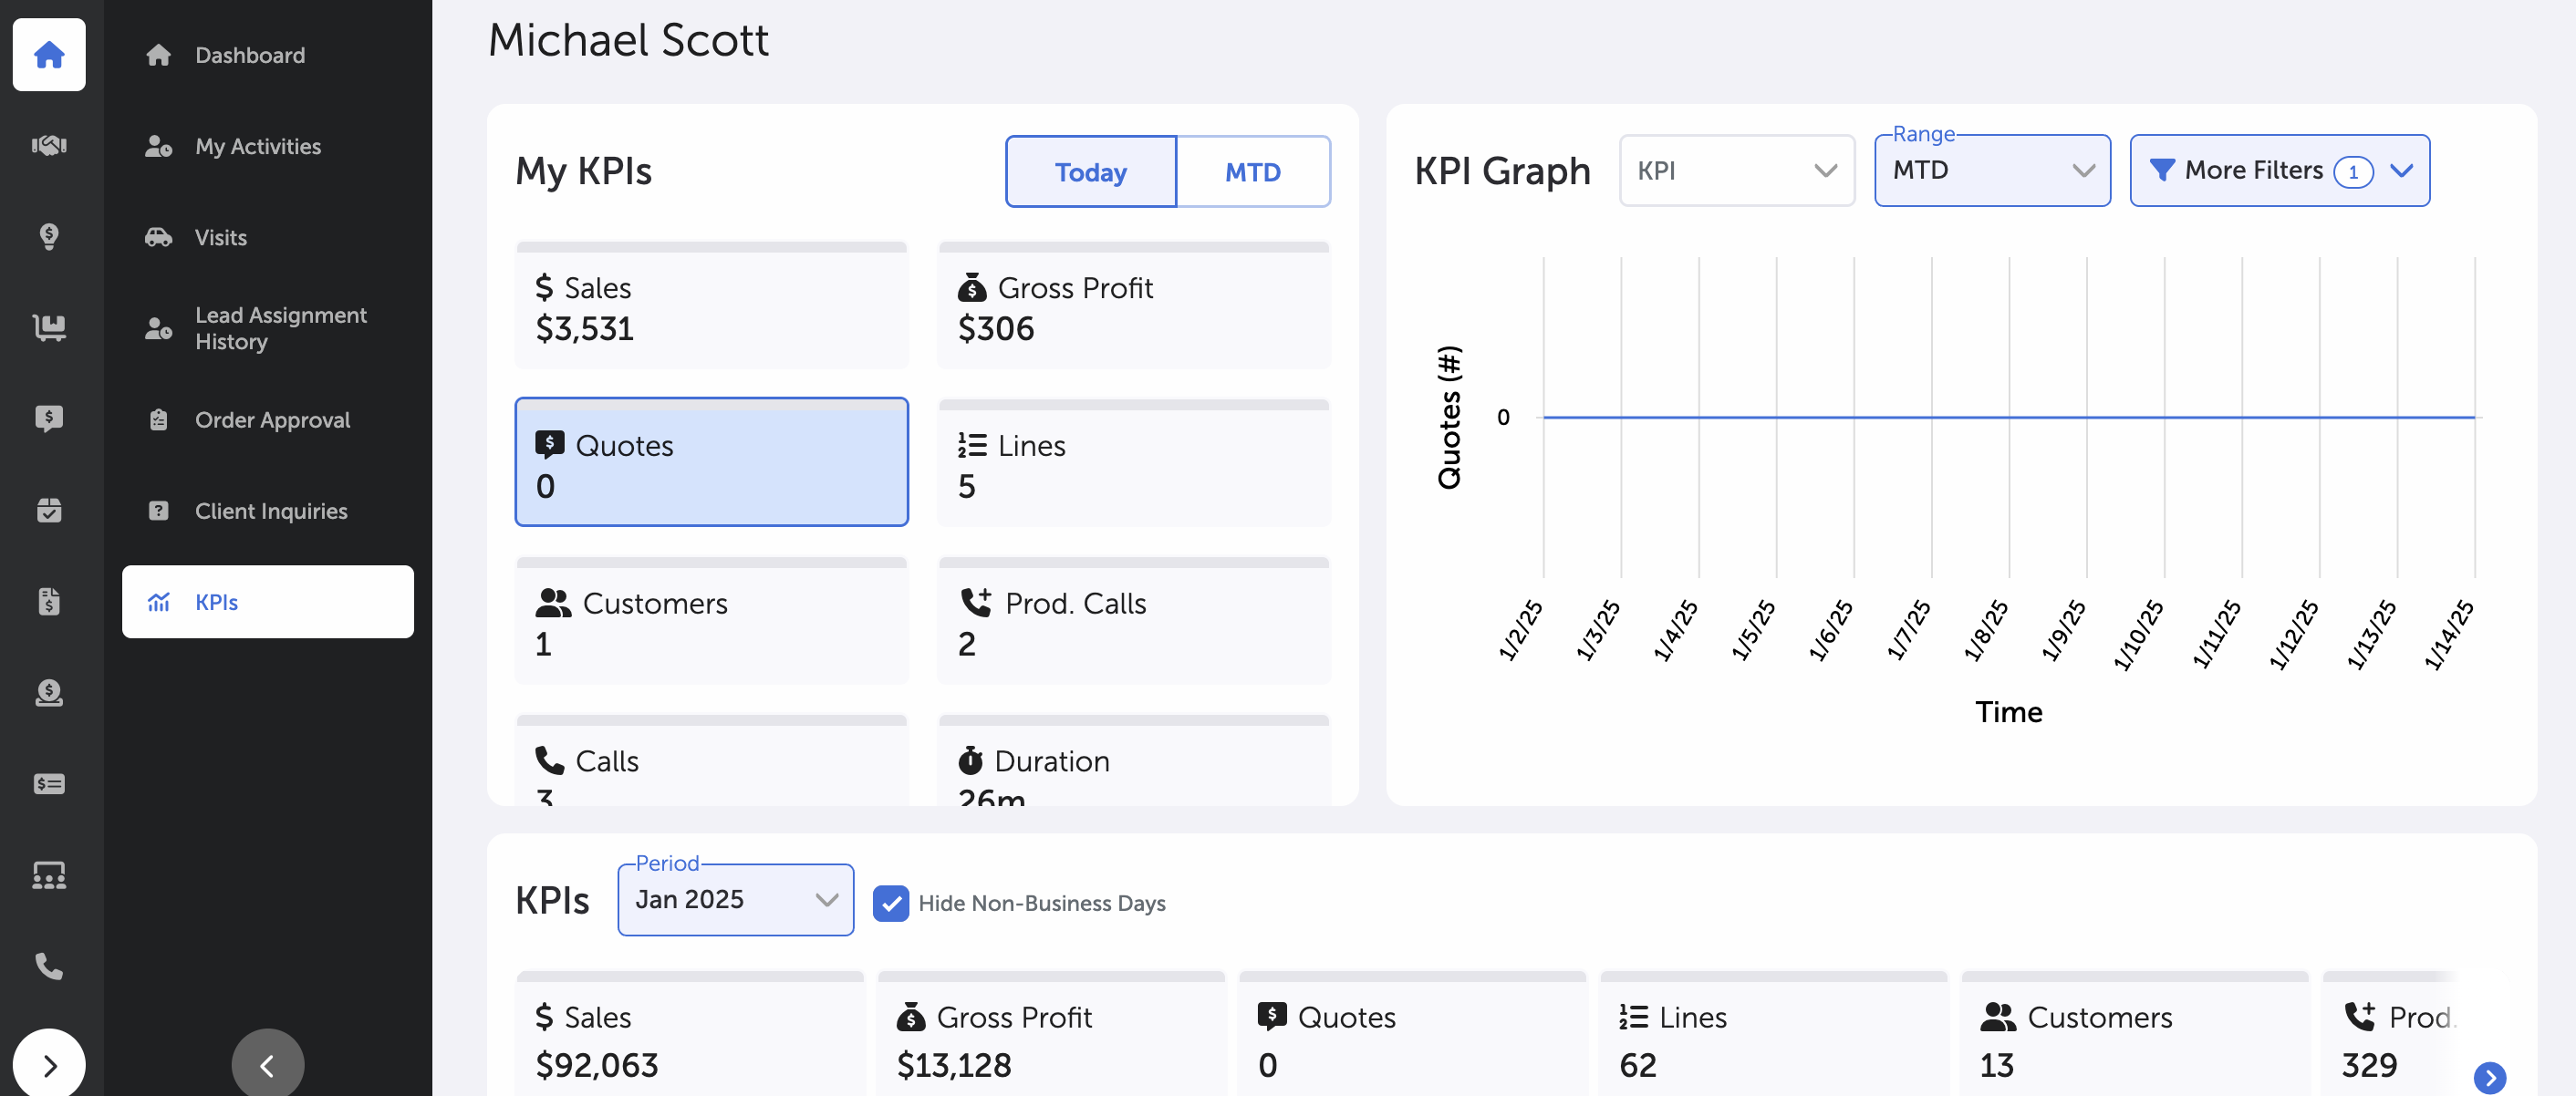Click the question icon beside Client Inquiries
Screen dimensions: 2576x1096
coord(158,511)
